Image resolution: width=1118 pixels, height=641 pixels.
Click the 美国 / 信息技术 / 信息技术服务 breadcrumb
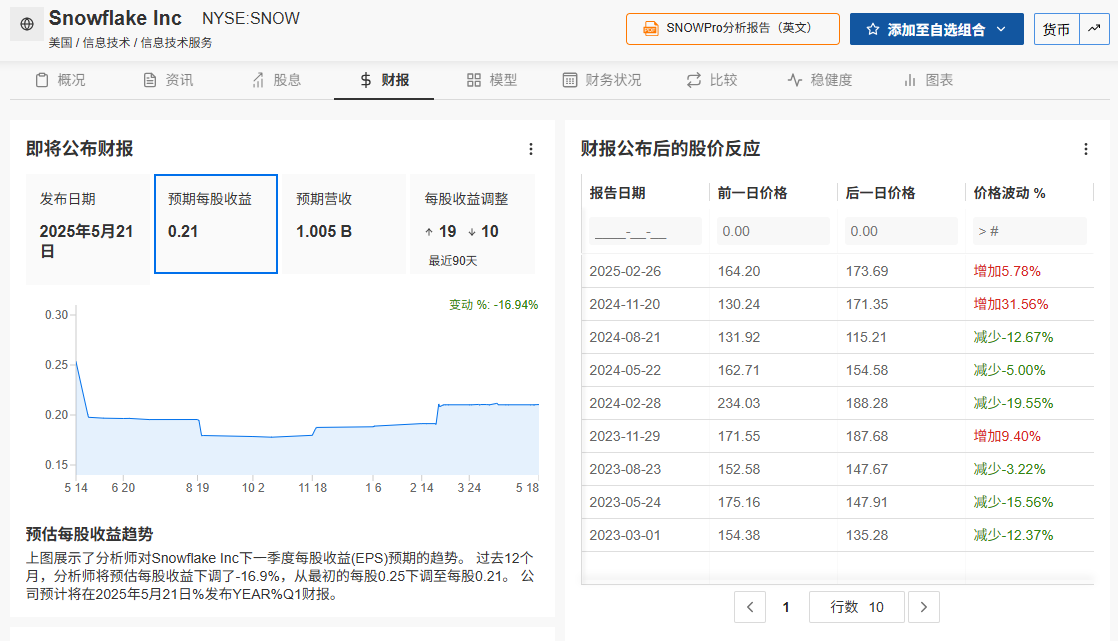130,43
